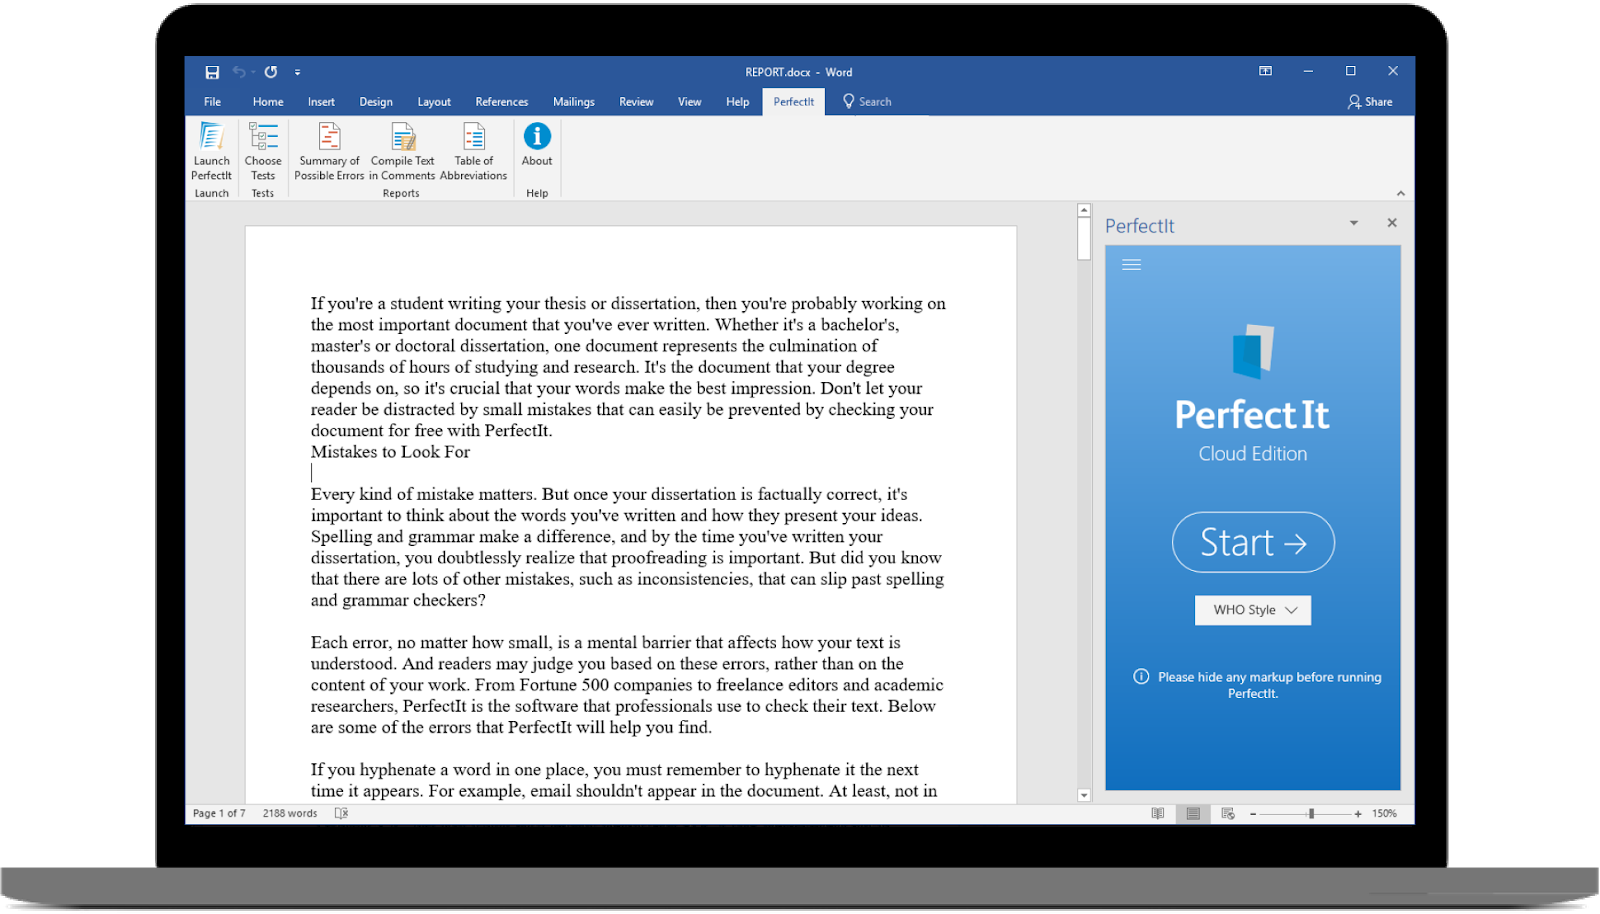The height and width of the screenshot is (914, 1600).
Task: Switch to Print Layout view
Action: pos(1193,814)
